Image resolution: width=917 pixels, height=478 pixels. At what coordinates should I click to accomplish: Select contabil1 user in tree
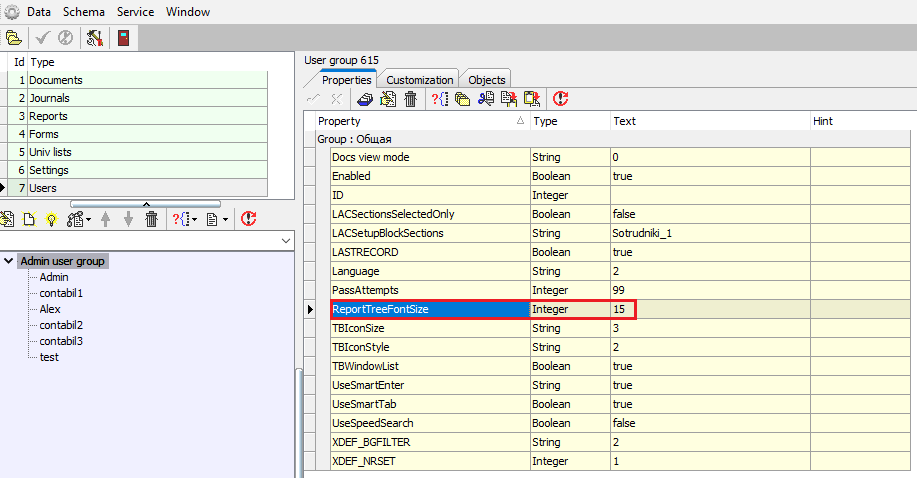61,293
